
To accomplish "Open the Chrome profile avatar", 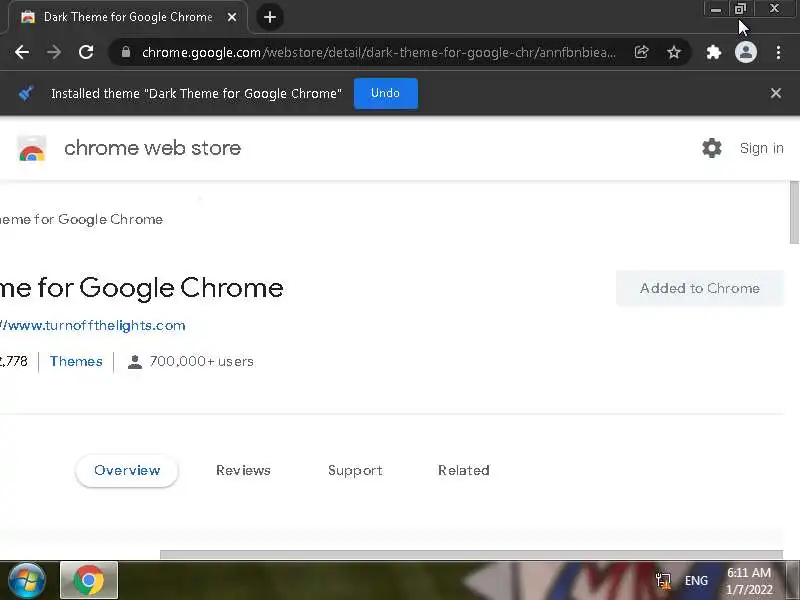I will [746, 52].
